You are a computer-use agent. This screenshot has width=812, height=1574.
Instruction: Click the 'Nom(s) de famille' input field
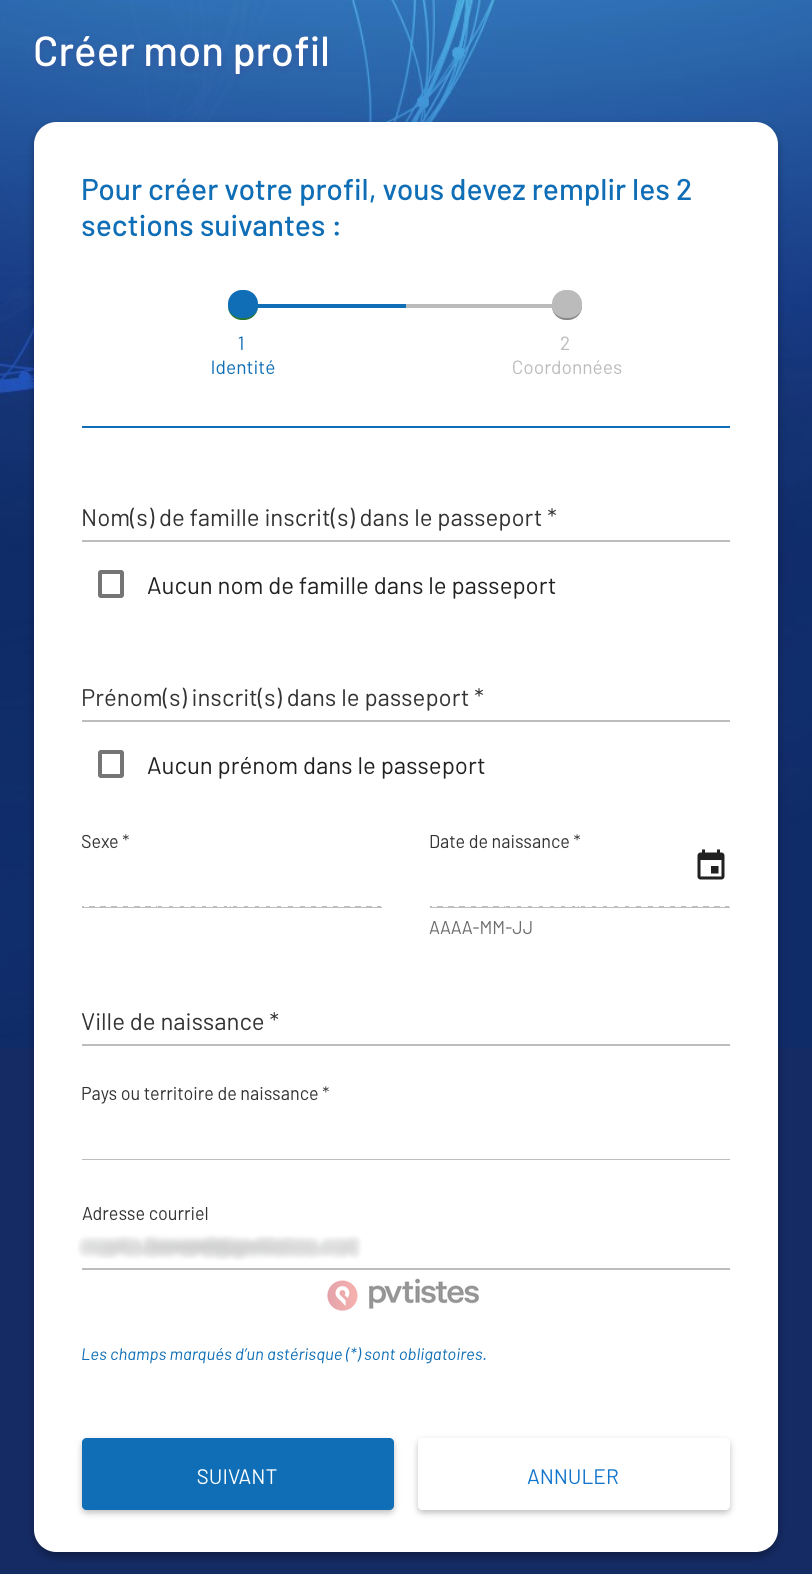(405, 530)
